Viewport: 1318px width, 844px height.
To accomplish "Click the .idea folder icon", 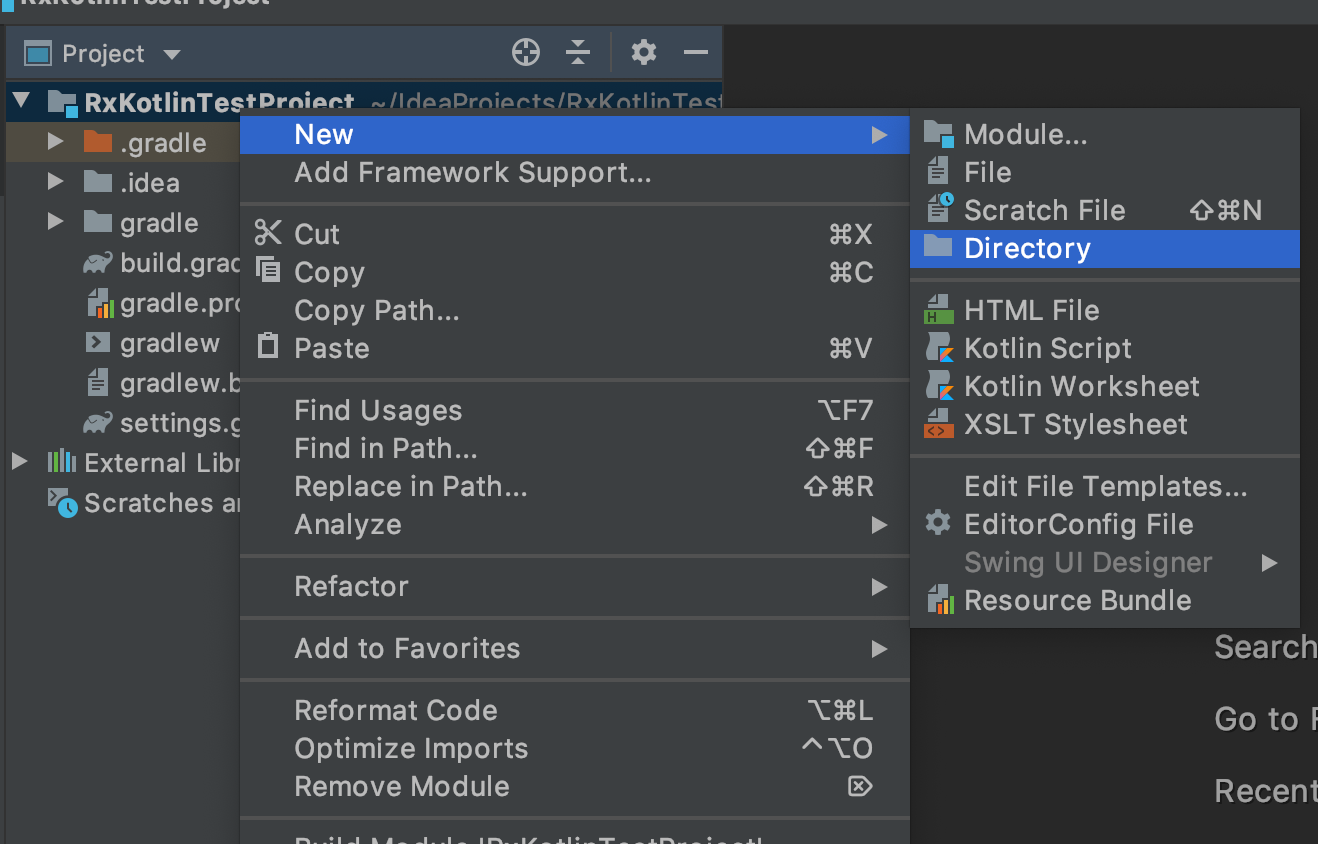I will coord(97,182).
